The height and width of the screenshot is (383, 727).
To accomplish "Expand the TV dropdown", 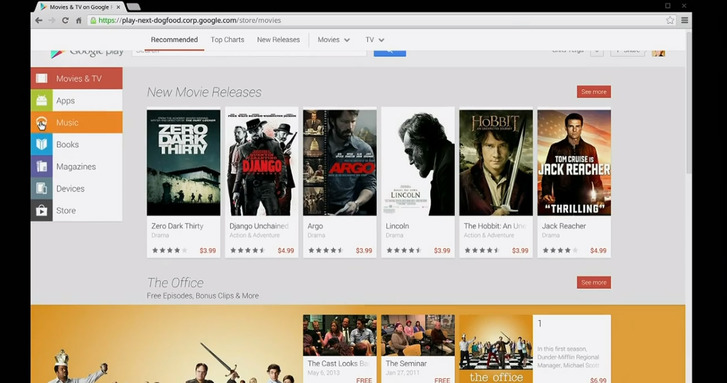I will click(x=375, y=40).
